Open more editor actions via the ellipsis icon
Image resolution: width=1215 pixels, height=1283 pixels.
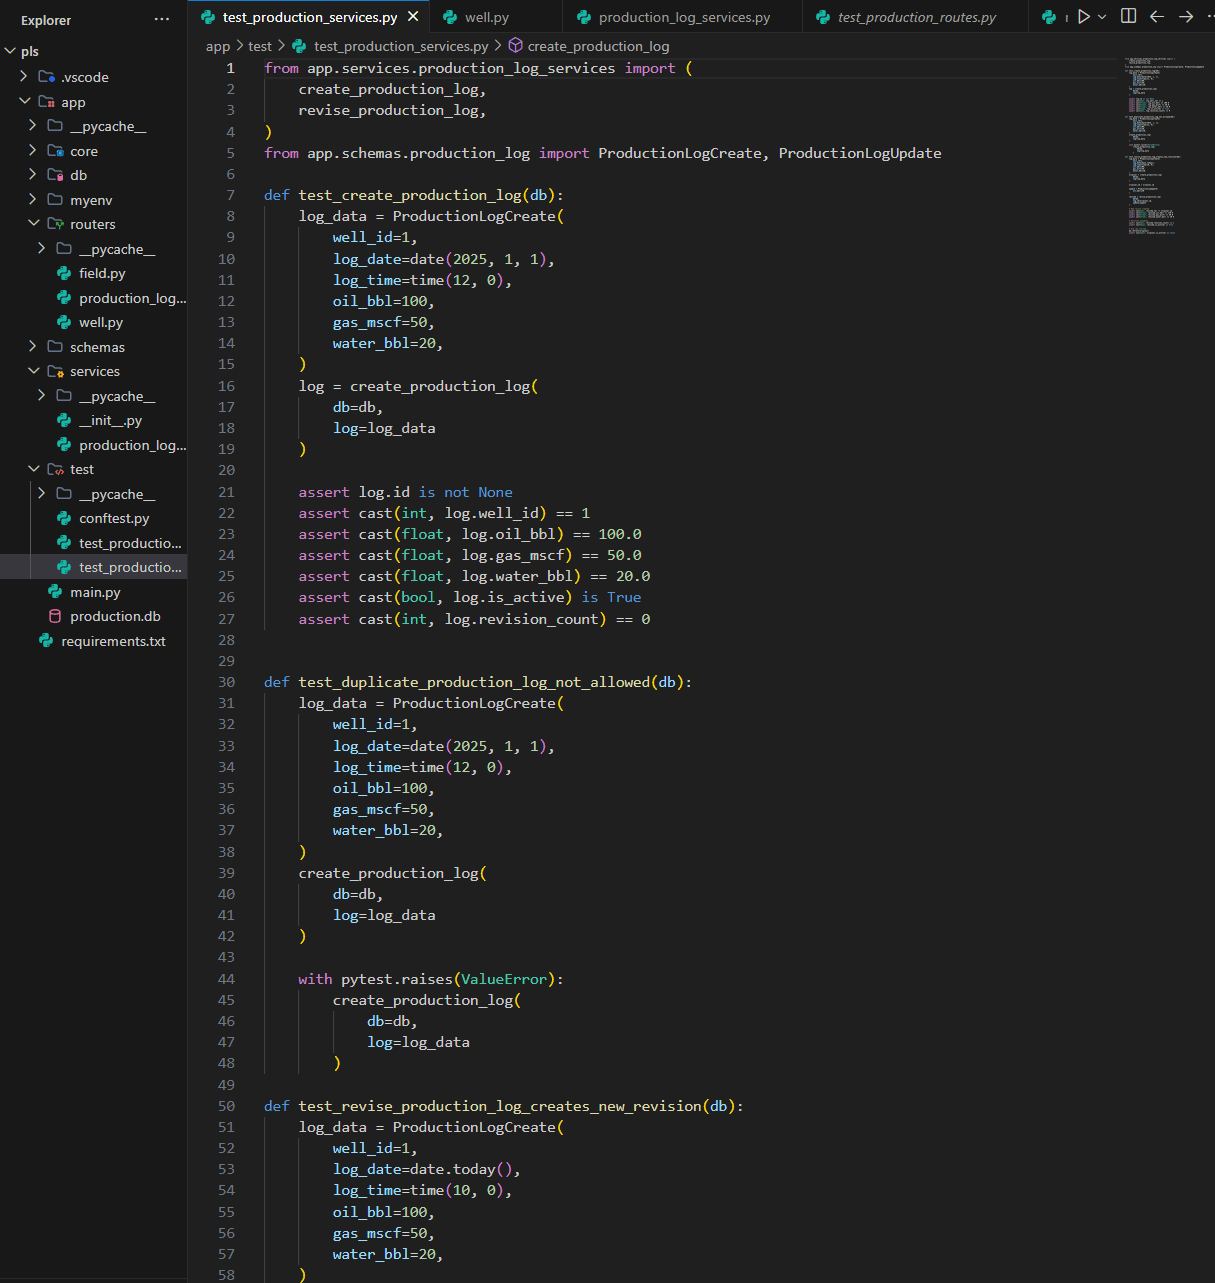tap(1209, 16)
